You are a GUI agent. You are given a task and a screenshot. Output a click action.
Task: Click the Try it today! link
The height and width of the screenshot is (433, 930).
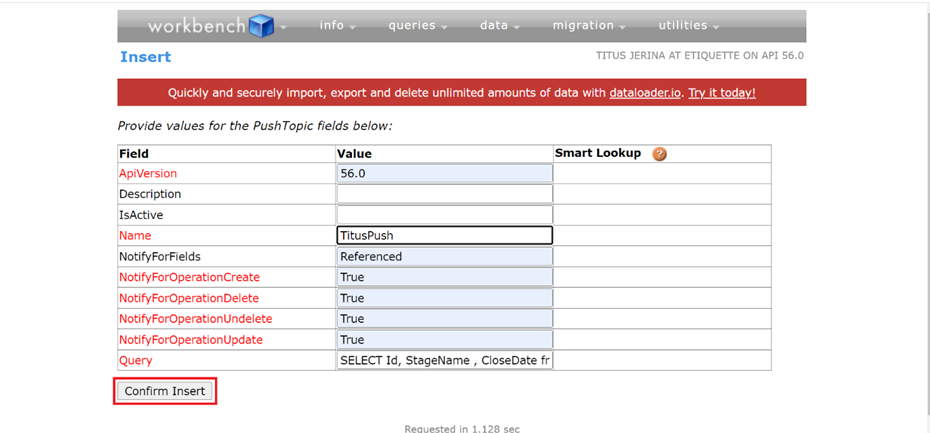722,93
